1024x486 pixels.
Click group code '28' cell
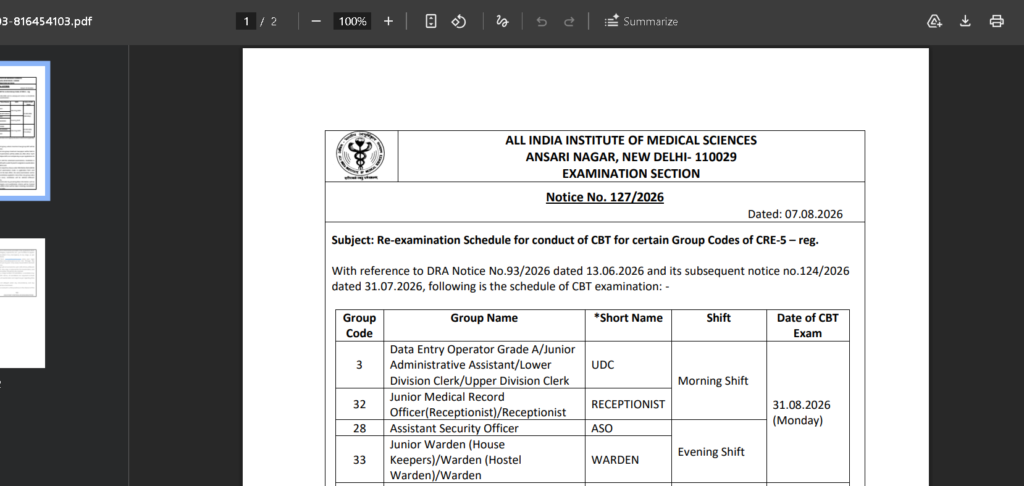tap(359, 429)
